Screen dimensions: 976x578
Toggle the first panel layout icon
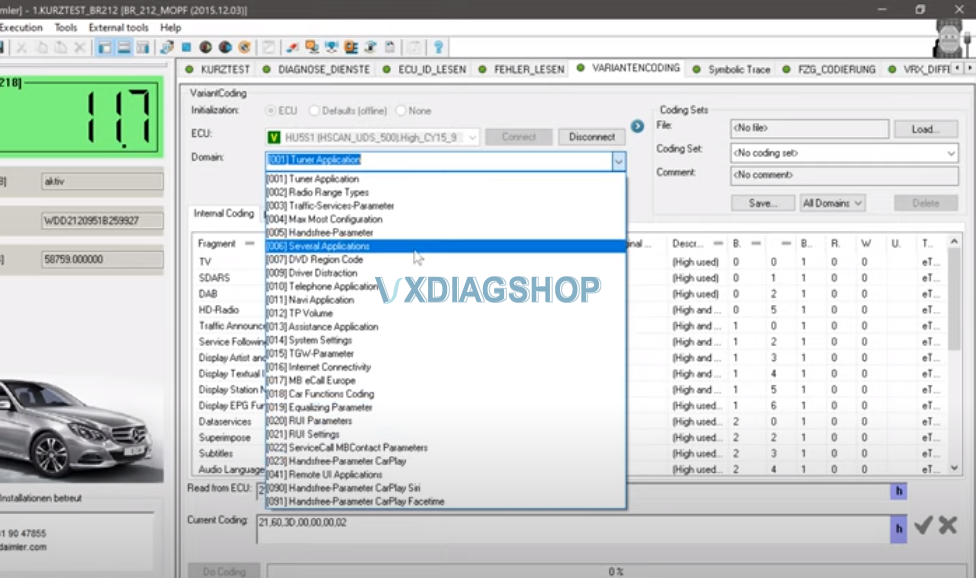pyautogui.click(x=105, y=47)
